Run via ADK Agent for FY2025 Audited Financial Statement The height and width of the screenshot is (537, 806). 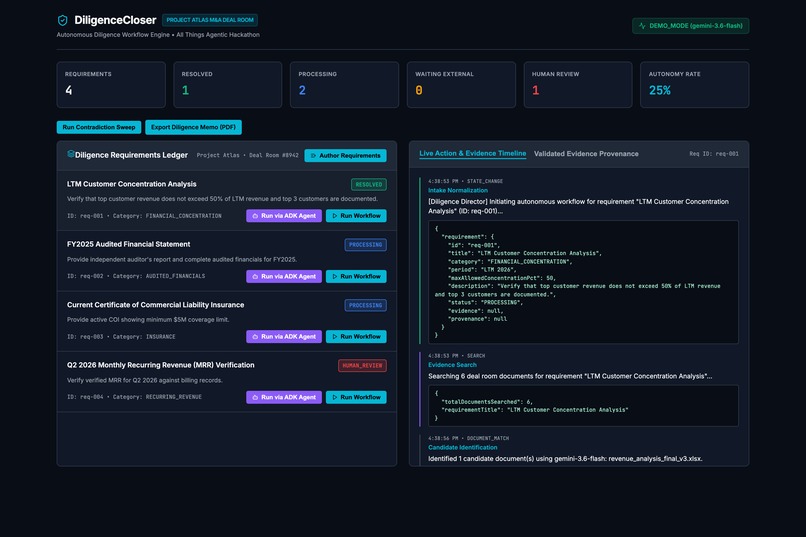coord(284,276)
